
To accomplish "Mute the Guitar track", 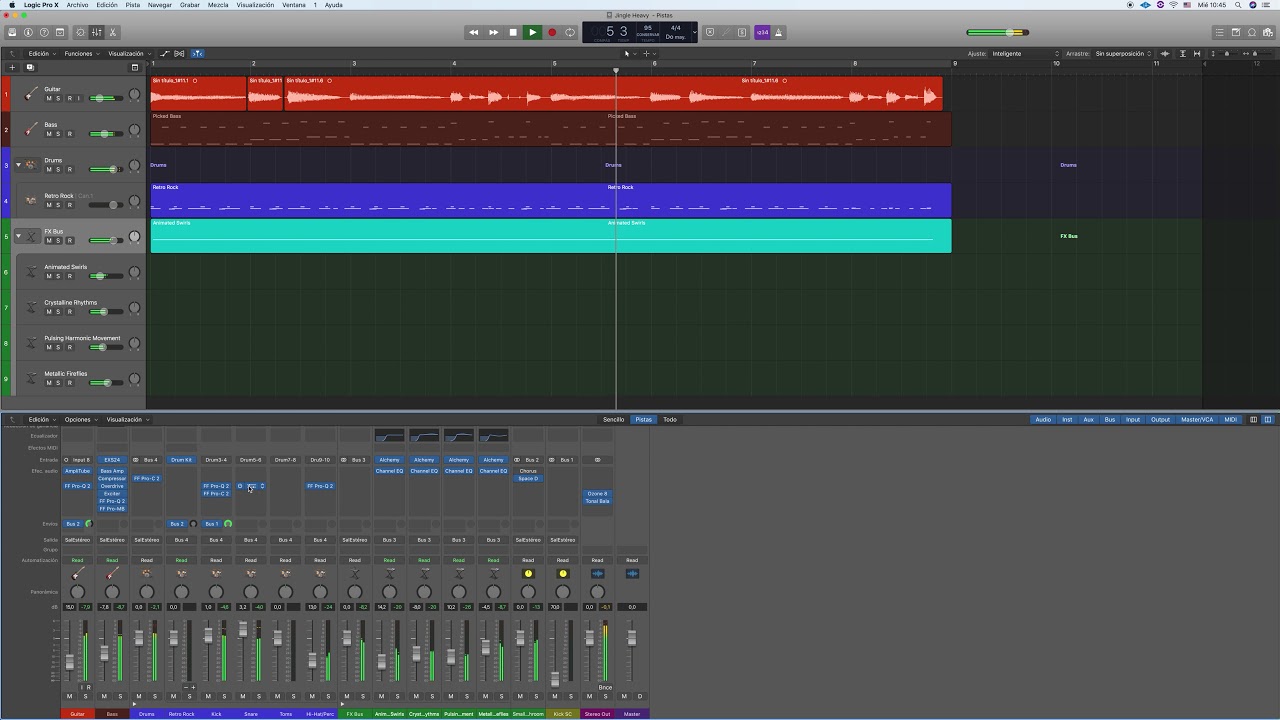I will pos(48,98).
